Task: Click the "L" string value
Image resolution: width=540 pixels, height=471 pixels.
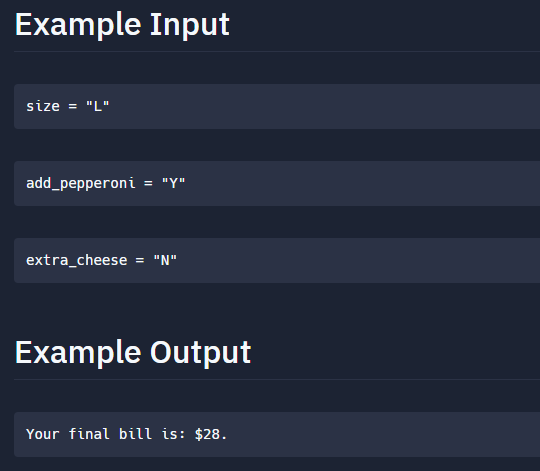Action: [x=98, y=106]
